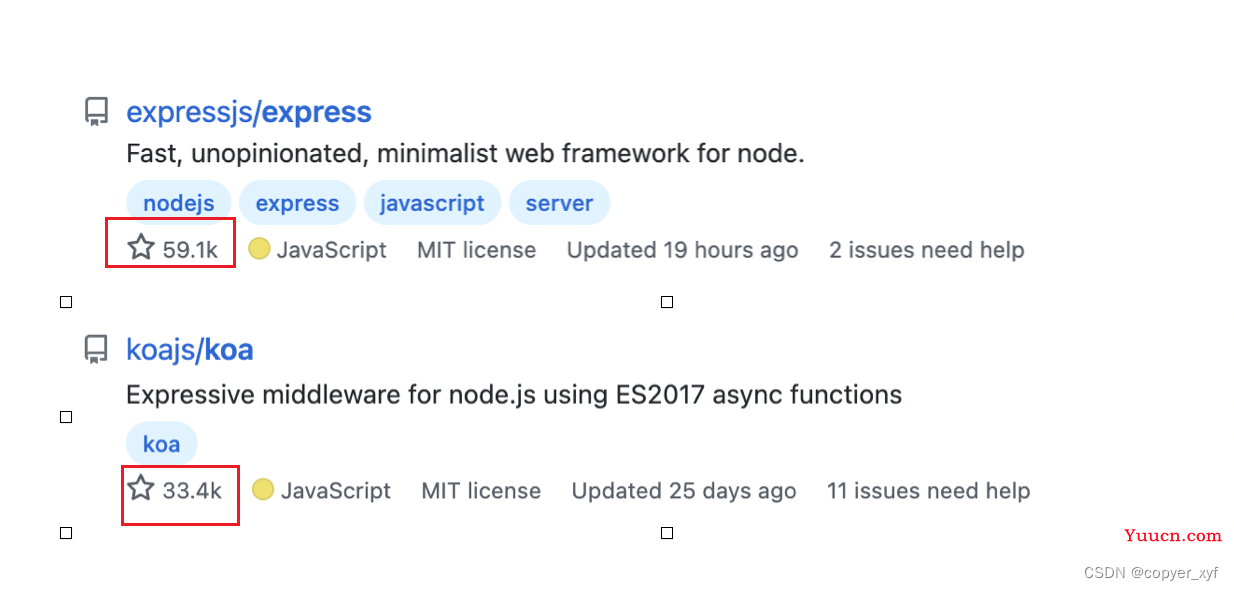Open the 11 issues need help link

click(928, 491)
